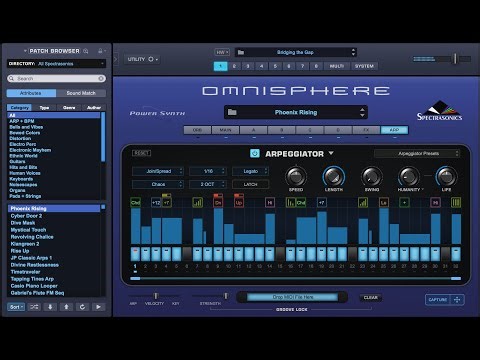Click the play audition icon in browser
This screenshot has width=480, height=360.
pyautogui.click(x=98, y=307)
